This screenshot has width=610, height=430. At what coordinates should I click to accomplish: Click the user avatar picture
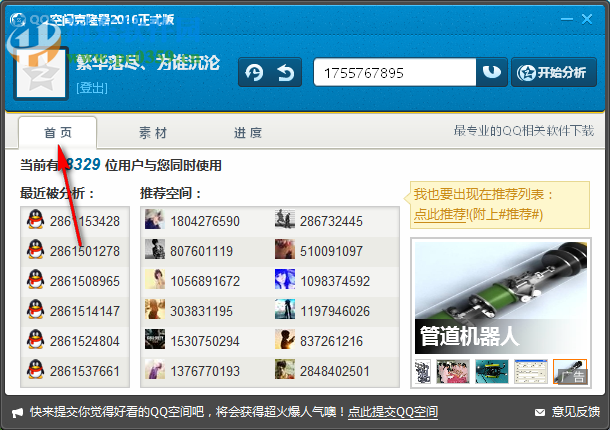click(41, 73)
